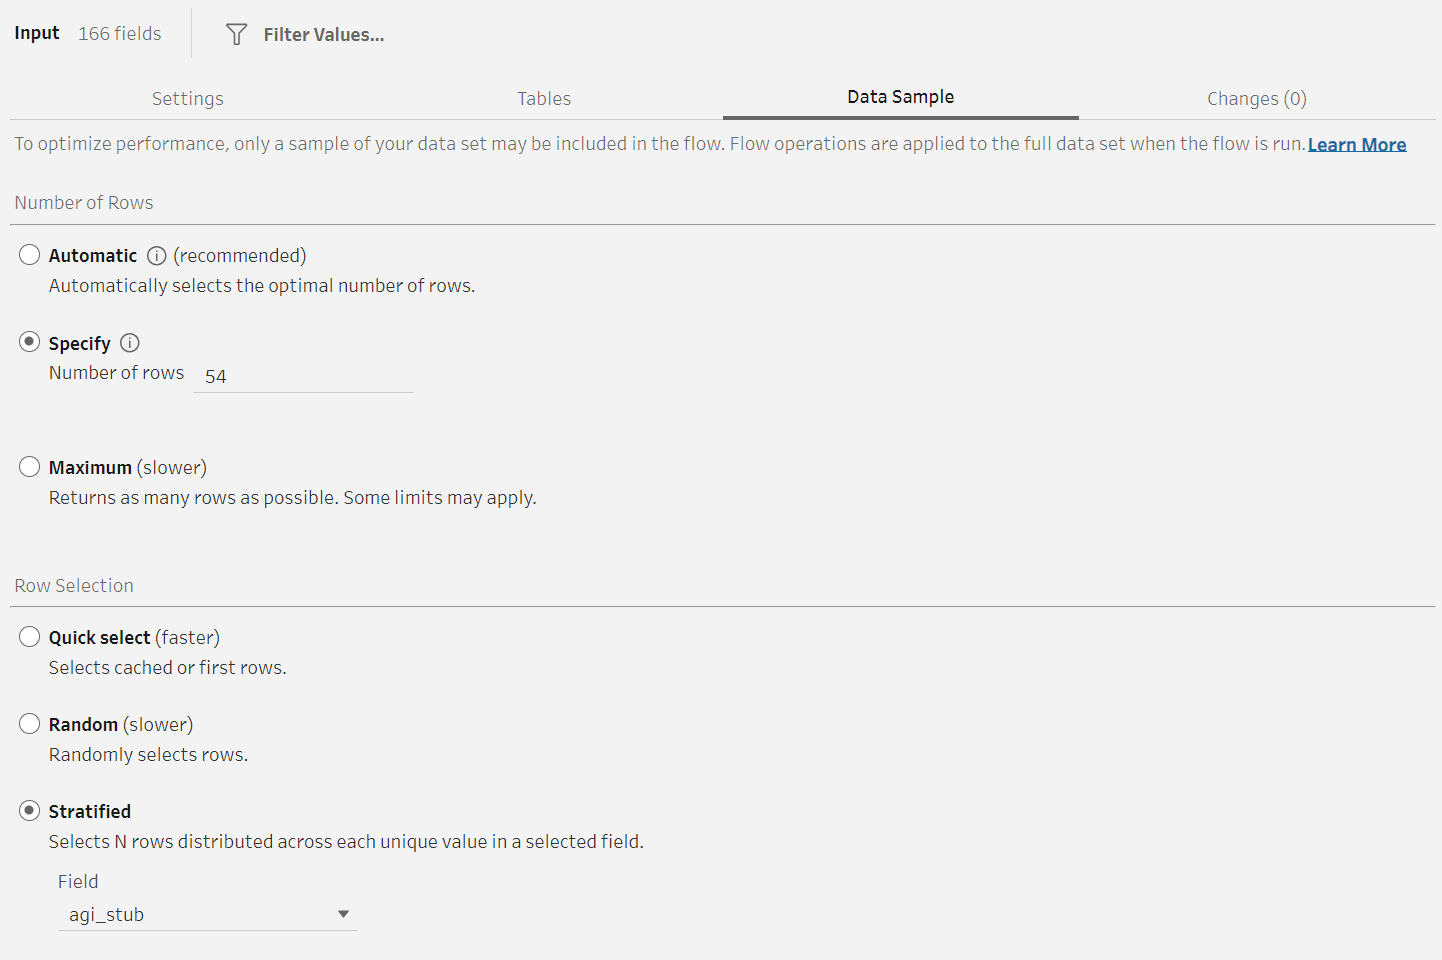
Task: Expand stratified Field dropdown arrow
Action: click(343, 914)
